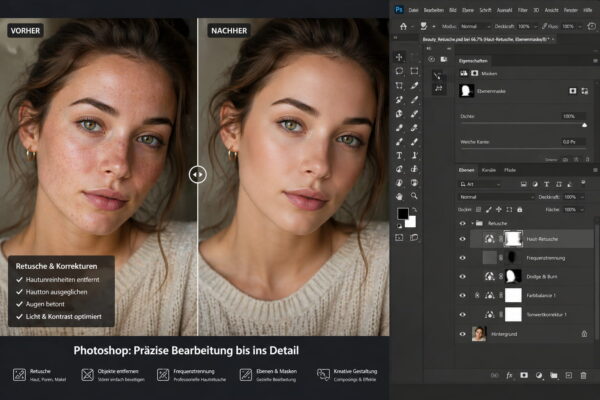This screenshot has width=600, height=400.
Task: Add layer mask icon in Layers footer
Action: tap(524, 376)
